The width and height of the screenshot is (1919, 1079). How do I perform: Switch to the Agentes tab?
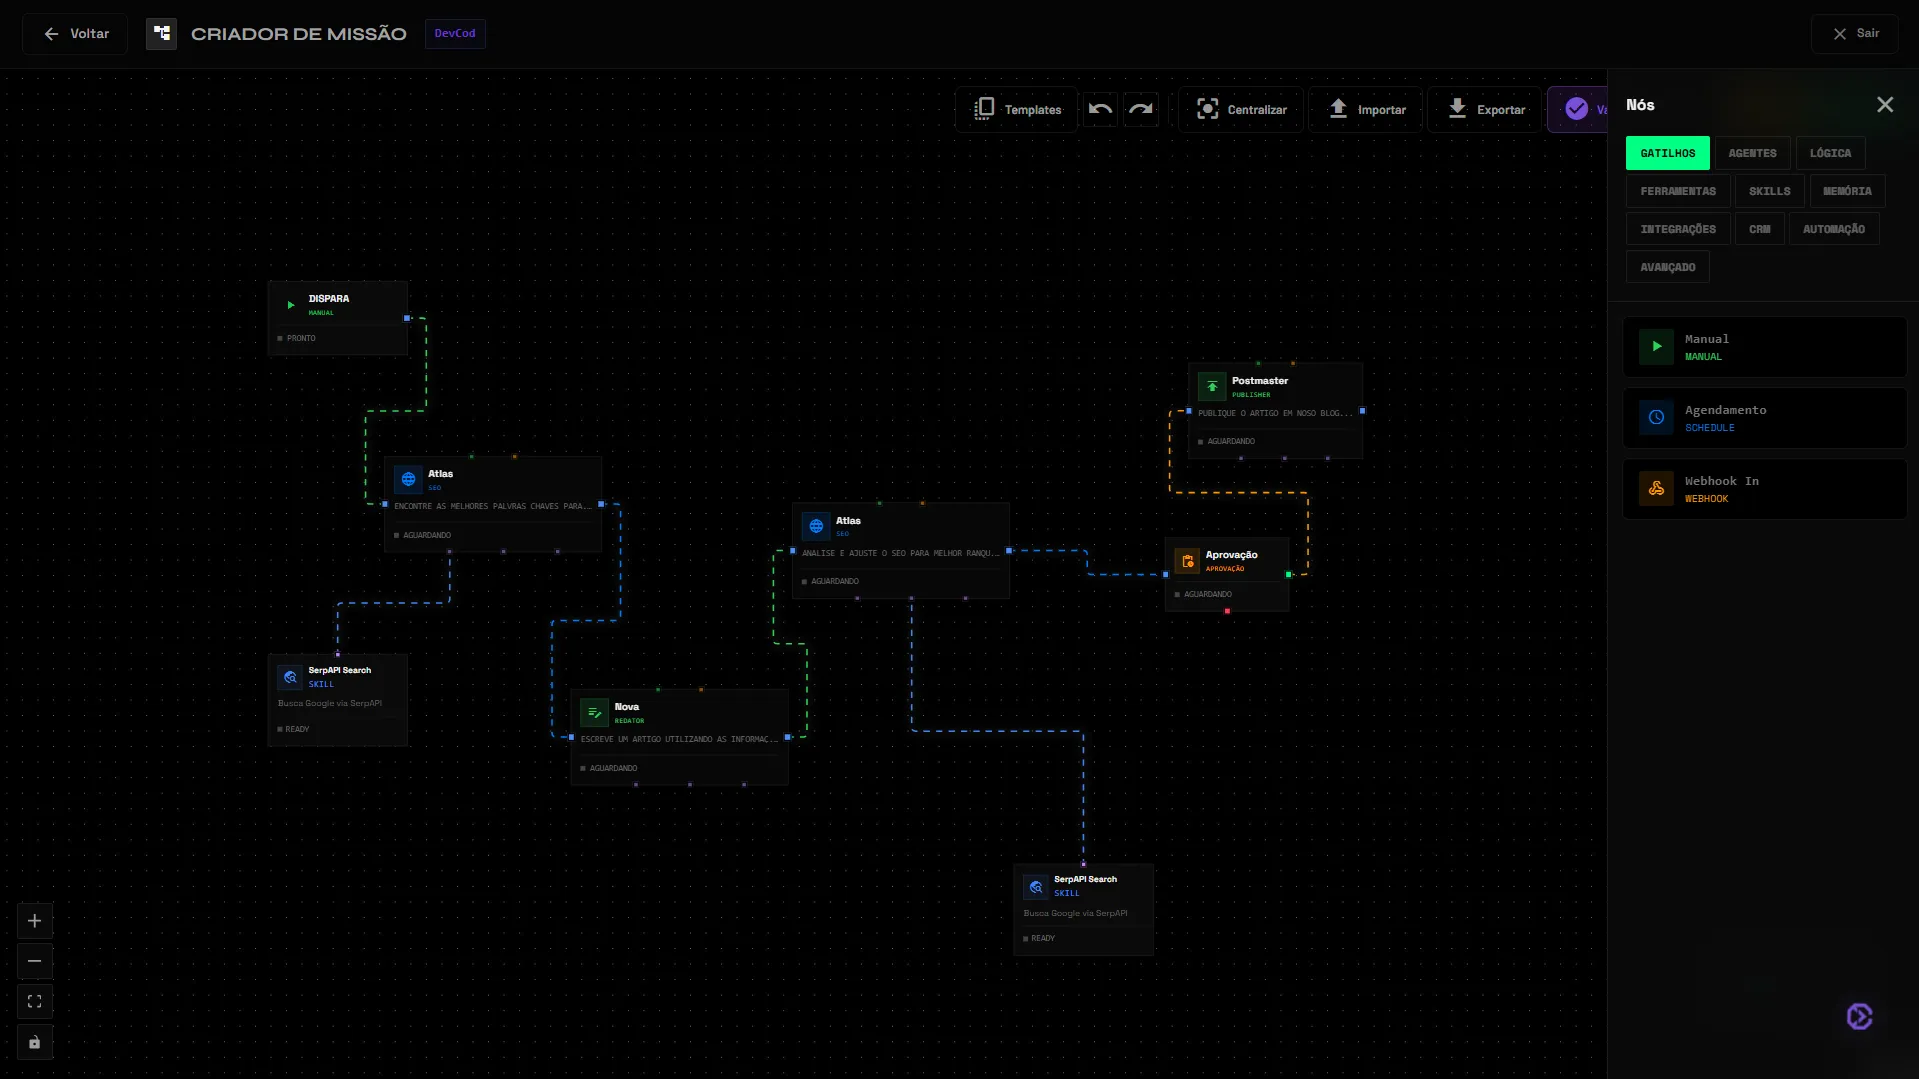(1752, 153)
